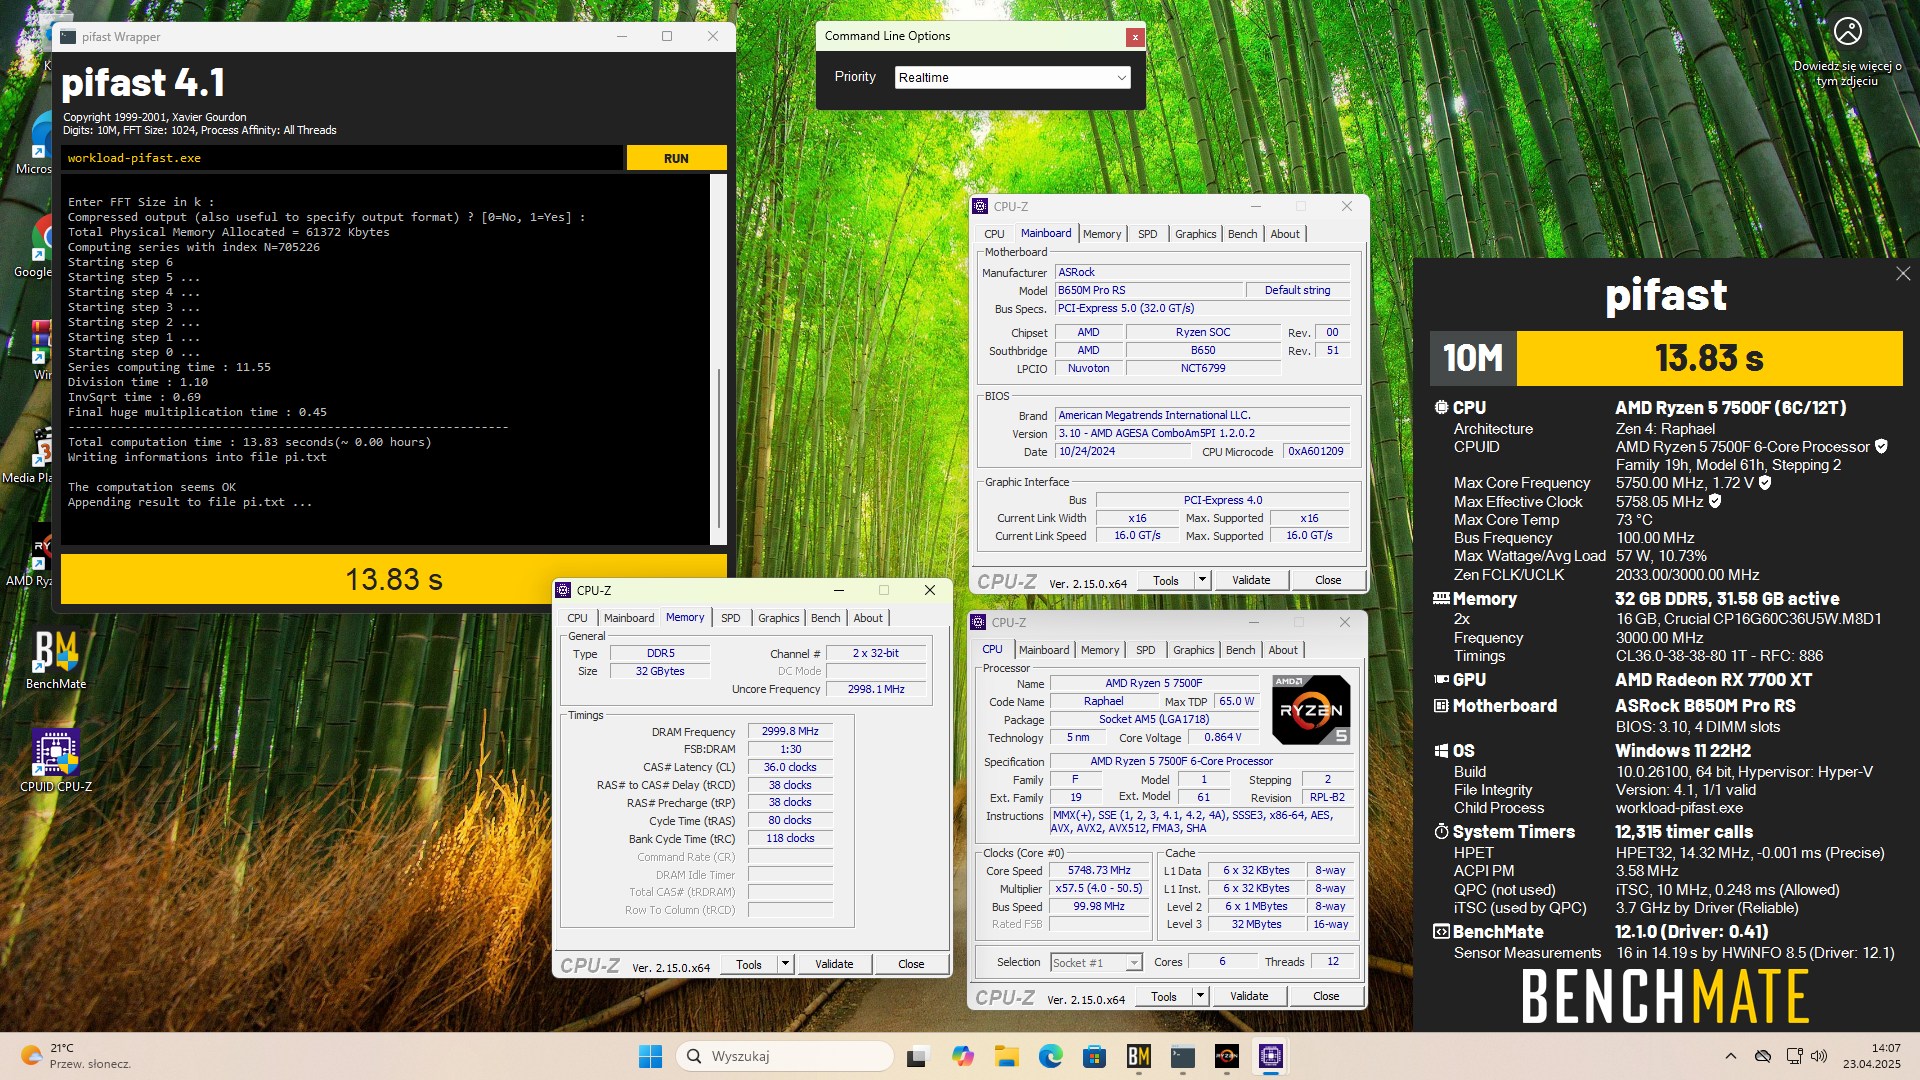The height and width of the screenshot is (1080, 1920).
Task: Click Validate in CPU-Z Memory window
Action: click(834, 964)
